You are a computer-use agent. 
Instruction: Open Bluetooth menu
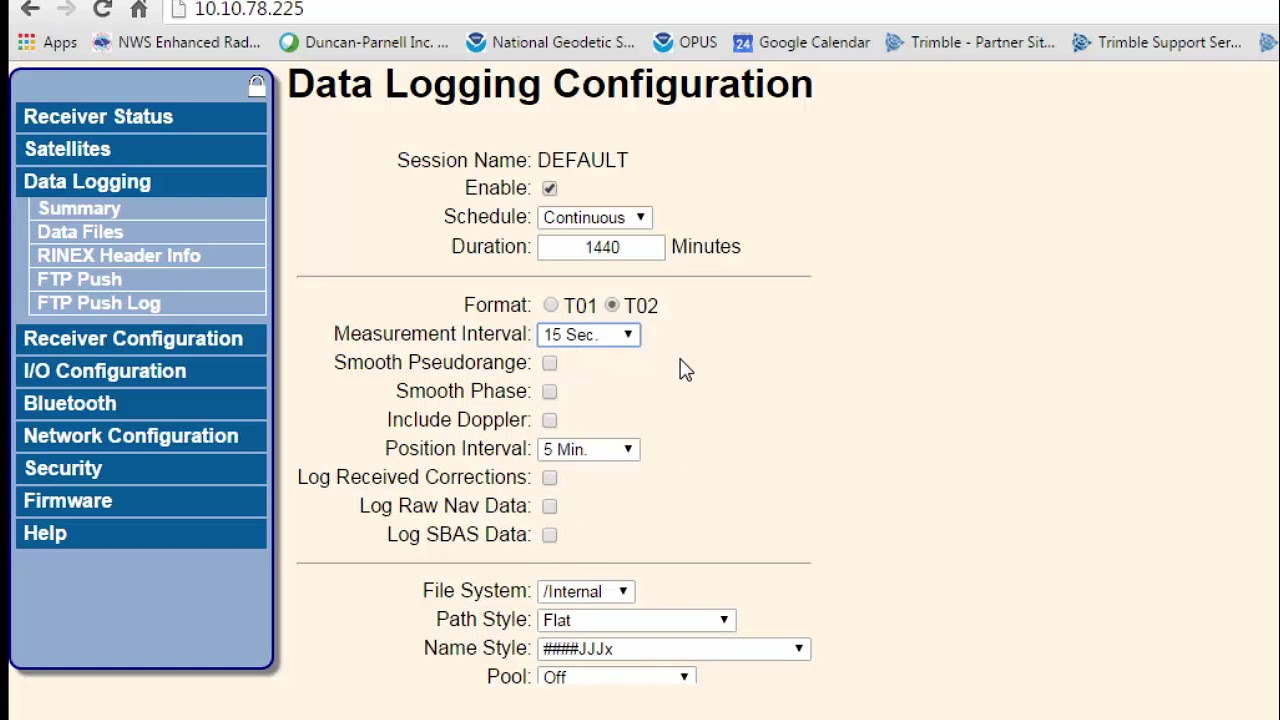click(141, 404)
